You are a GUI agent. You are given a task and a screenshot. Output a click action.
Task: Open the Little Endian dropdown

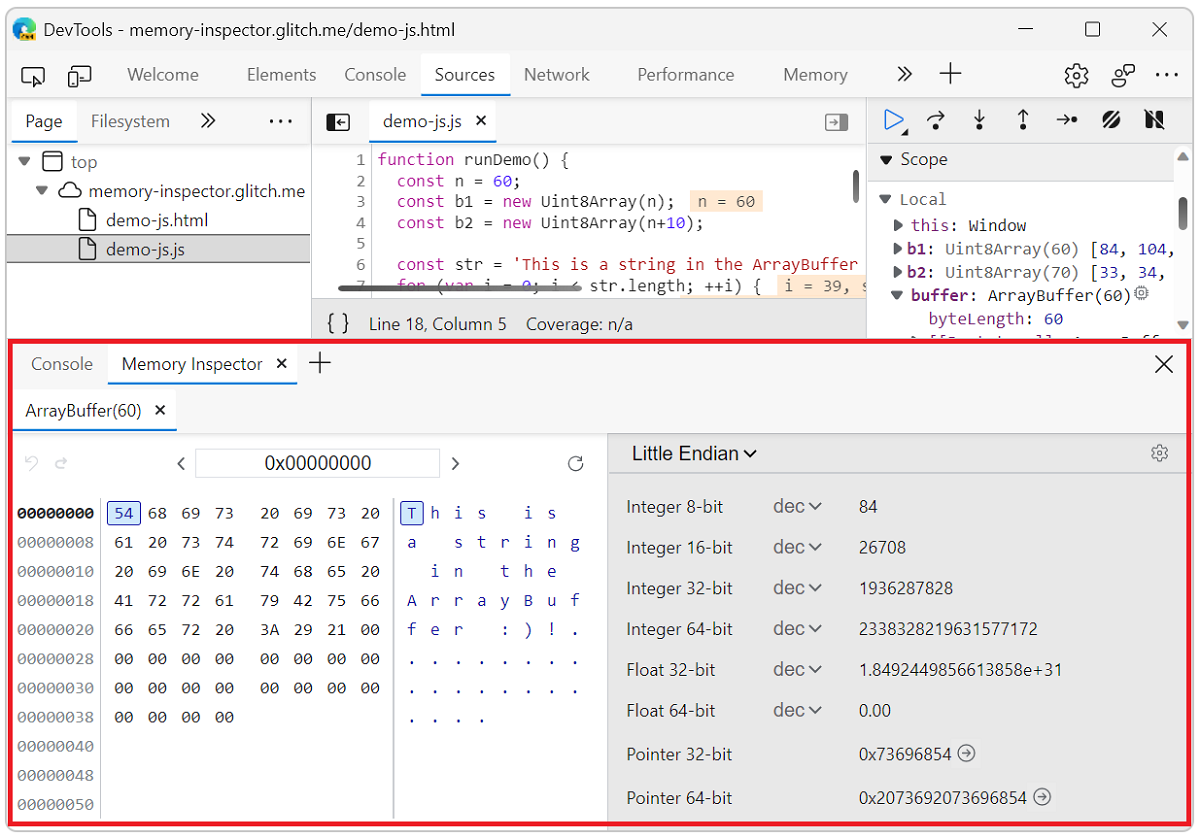click(x=694, y=453)
